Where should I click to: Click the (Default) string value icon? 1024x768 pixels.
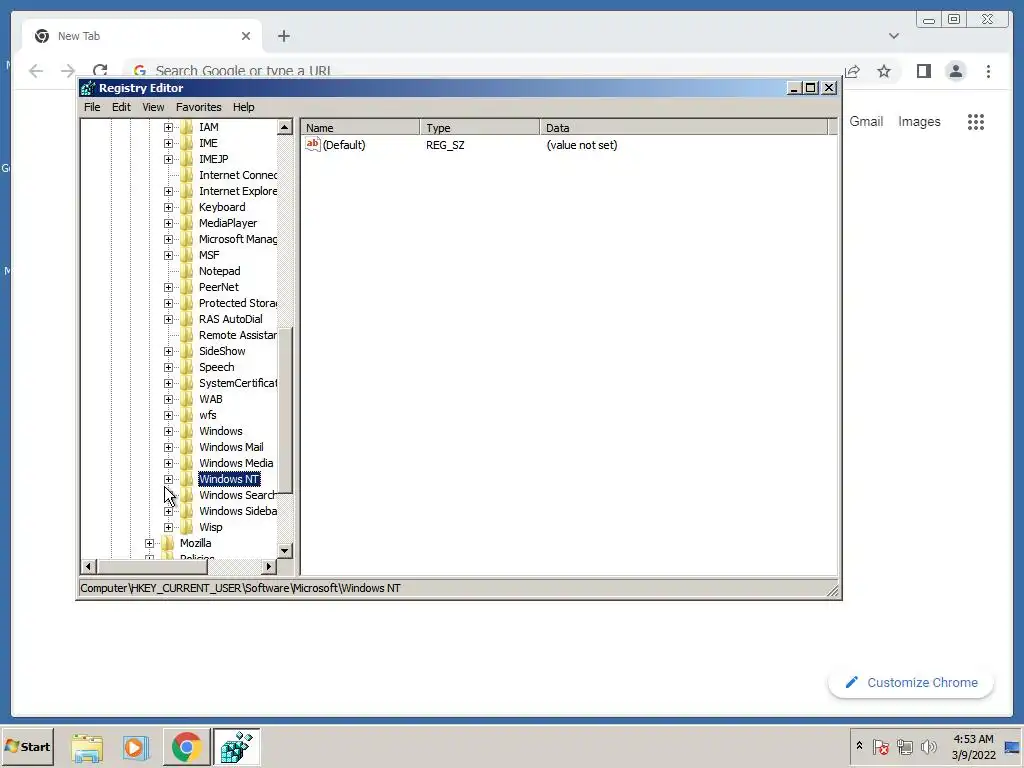coord(313,144)
